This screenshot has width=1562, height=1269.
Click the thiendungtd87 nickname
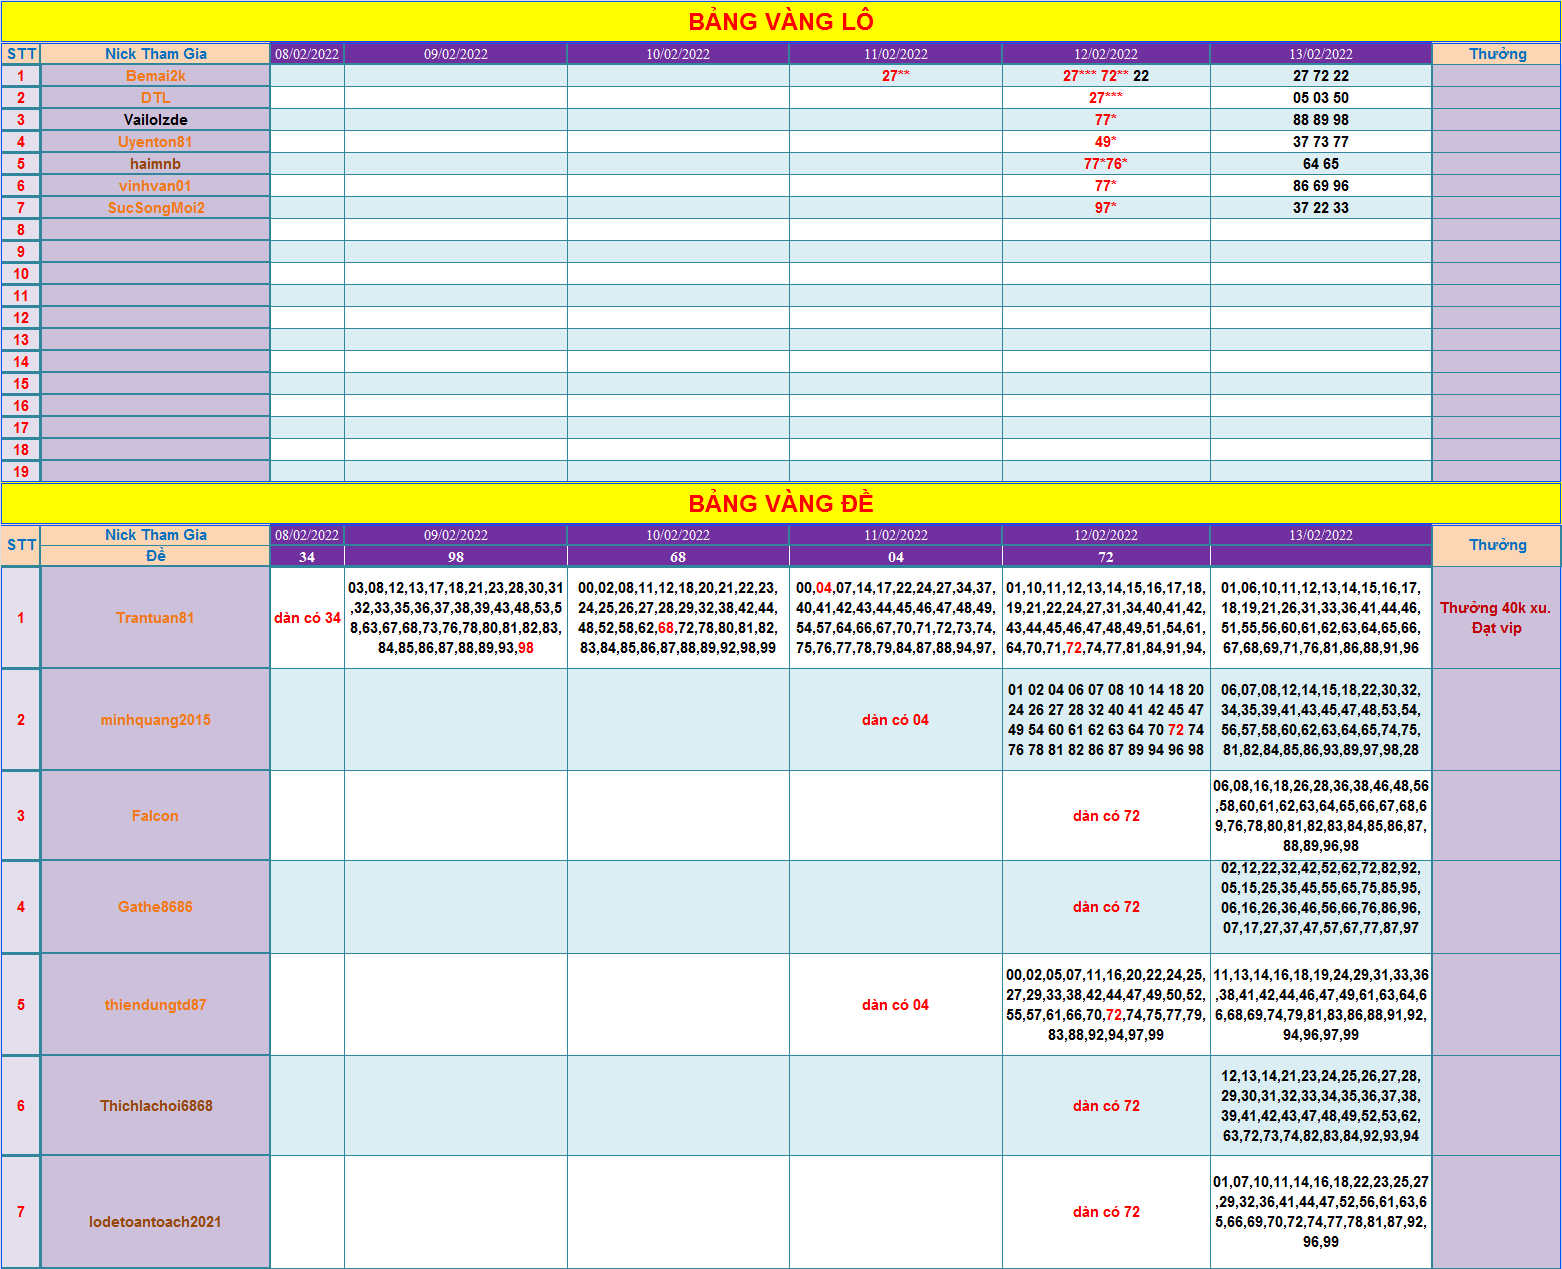click(x=155, y=1005)
